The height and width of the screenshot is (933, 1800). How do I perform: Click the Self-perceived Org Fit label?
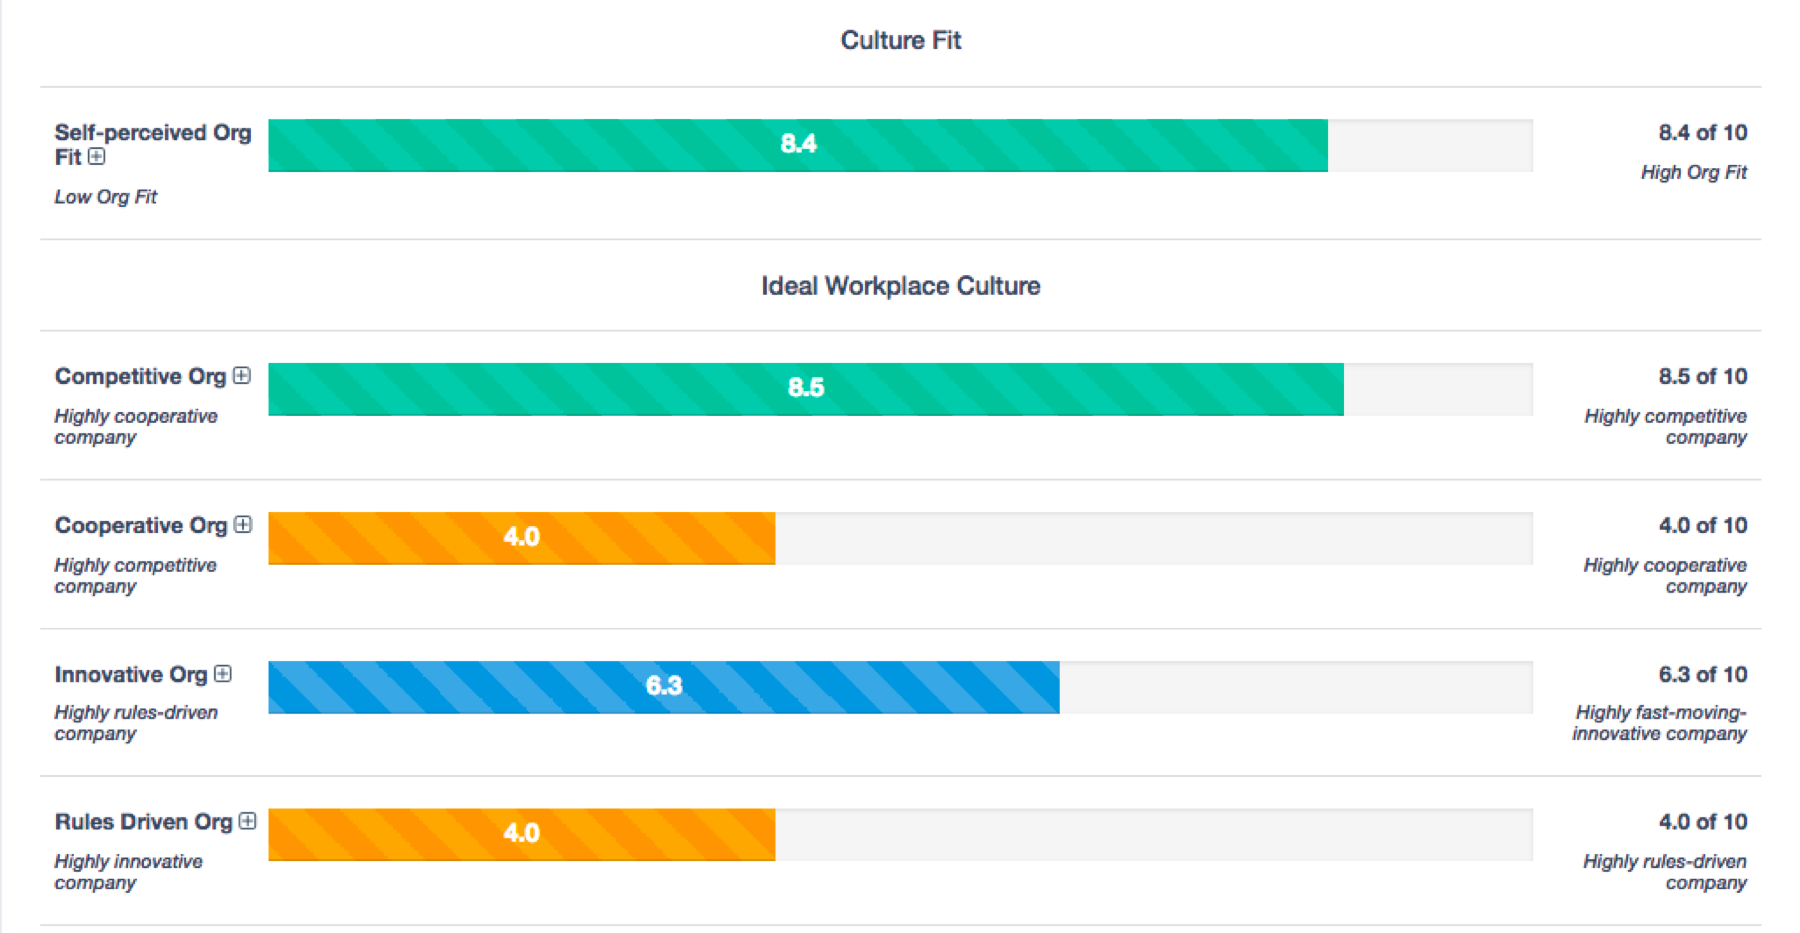152,144
